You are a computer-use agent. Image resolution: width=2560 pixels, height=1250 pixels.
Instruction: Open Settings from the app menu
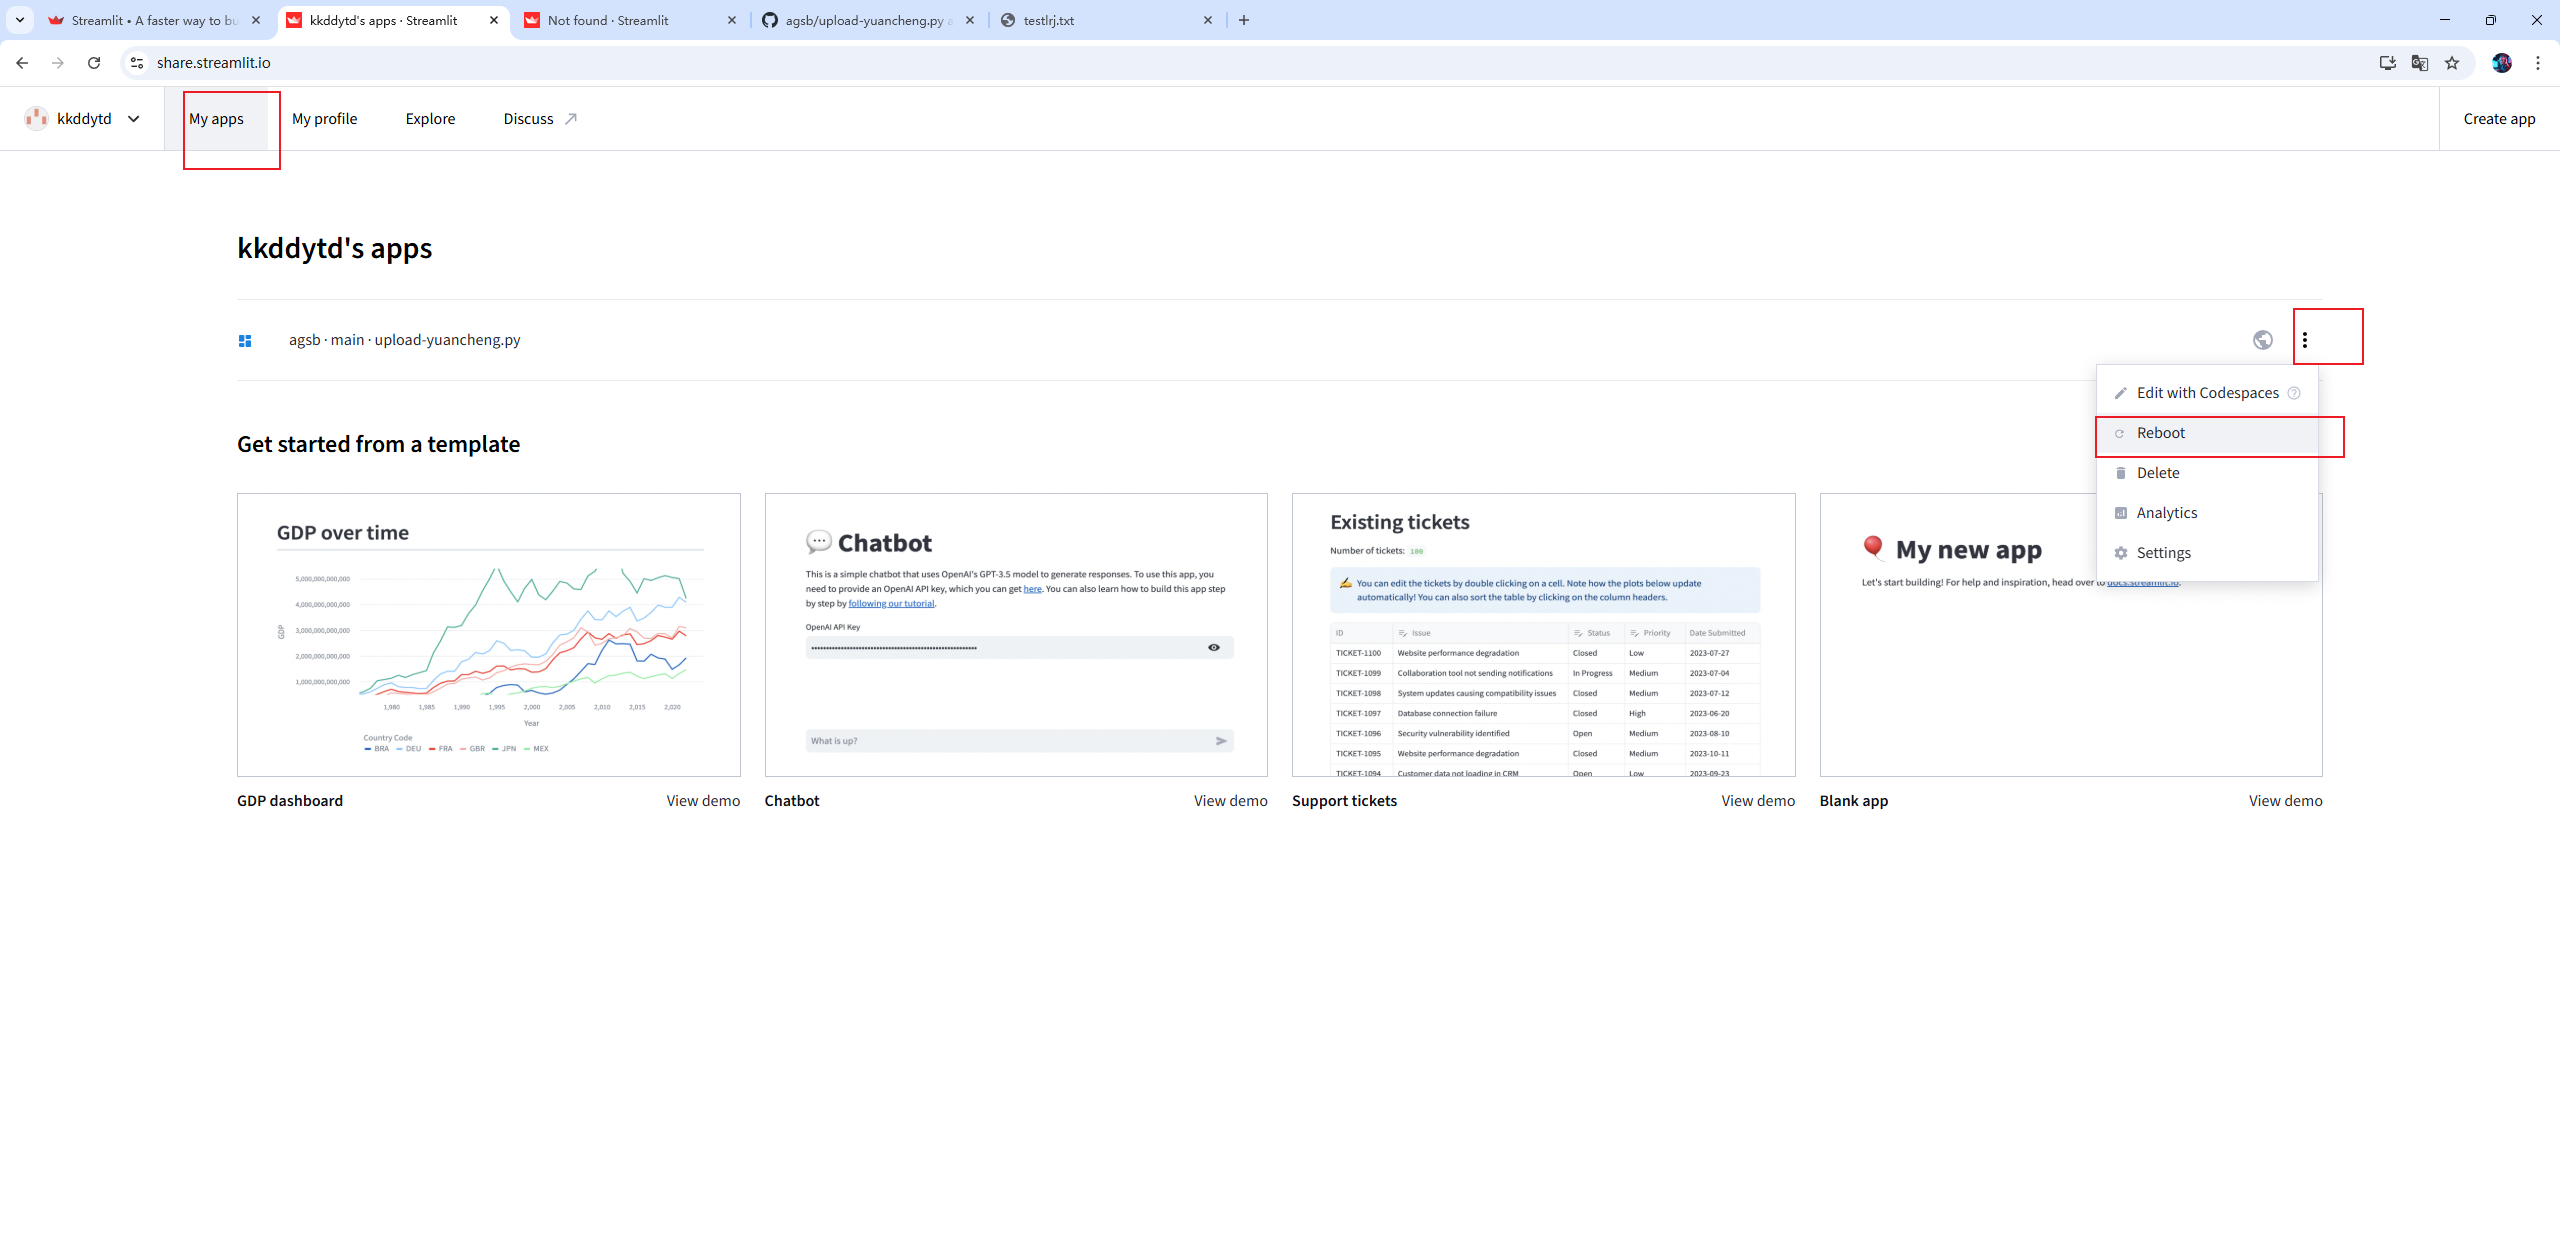2207,553
